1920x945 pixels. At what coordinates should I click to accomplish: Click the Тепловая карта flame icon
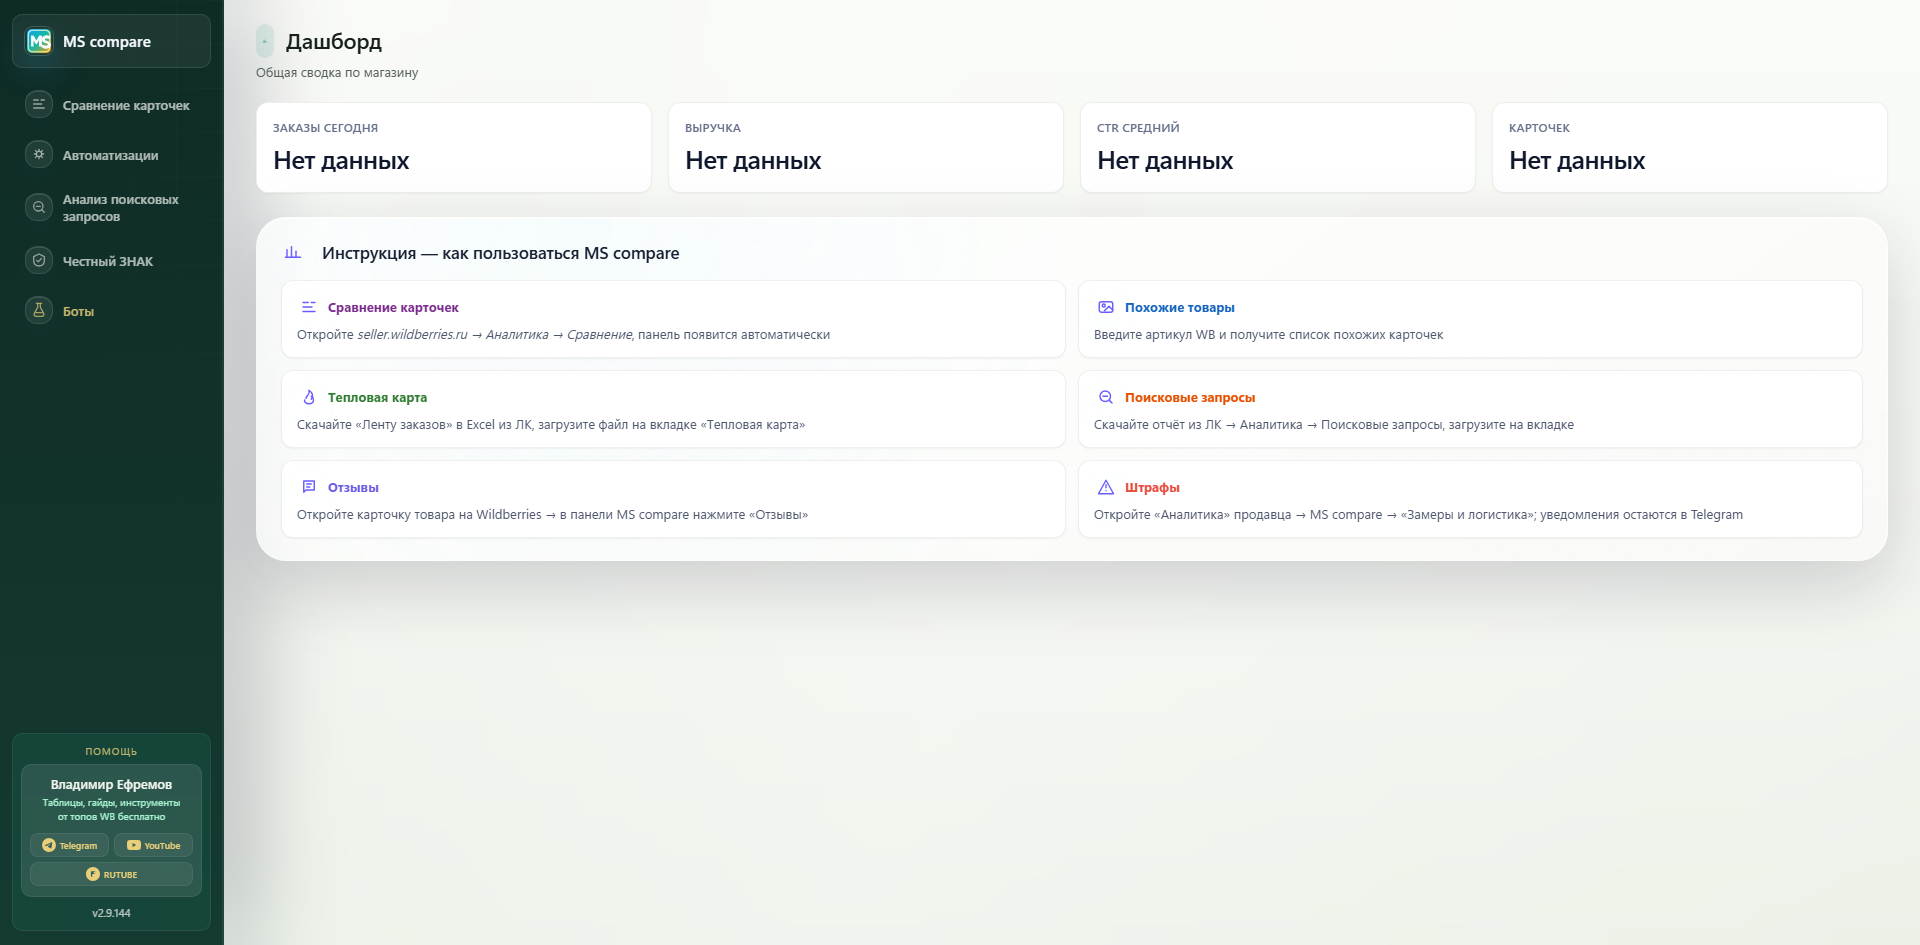click(309, 397)
